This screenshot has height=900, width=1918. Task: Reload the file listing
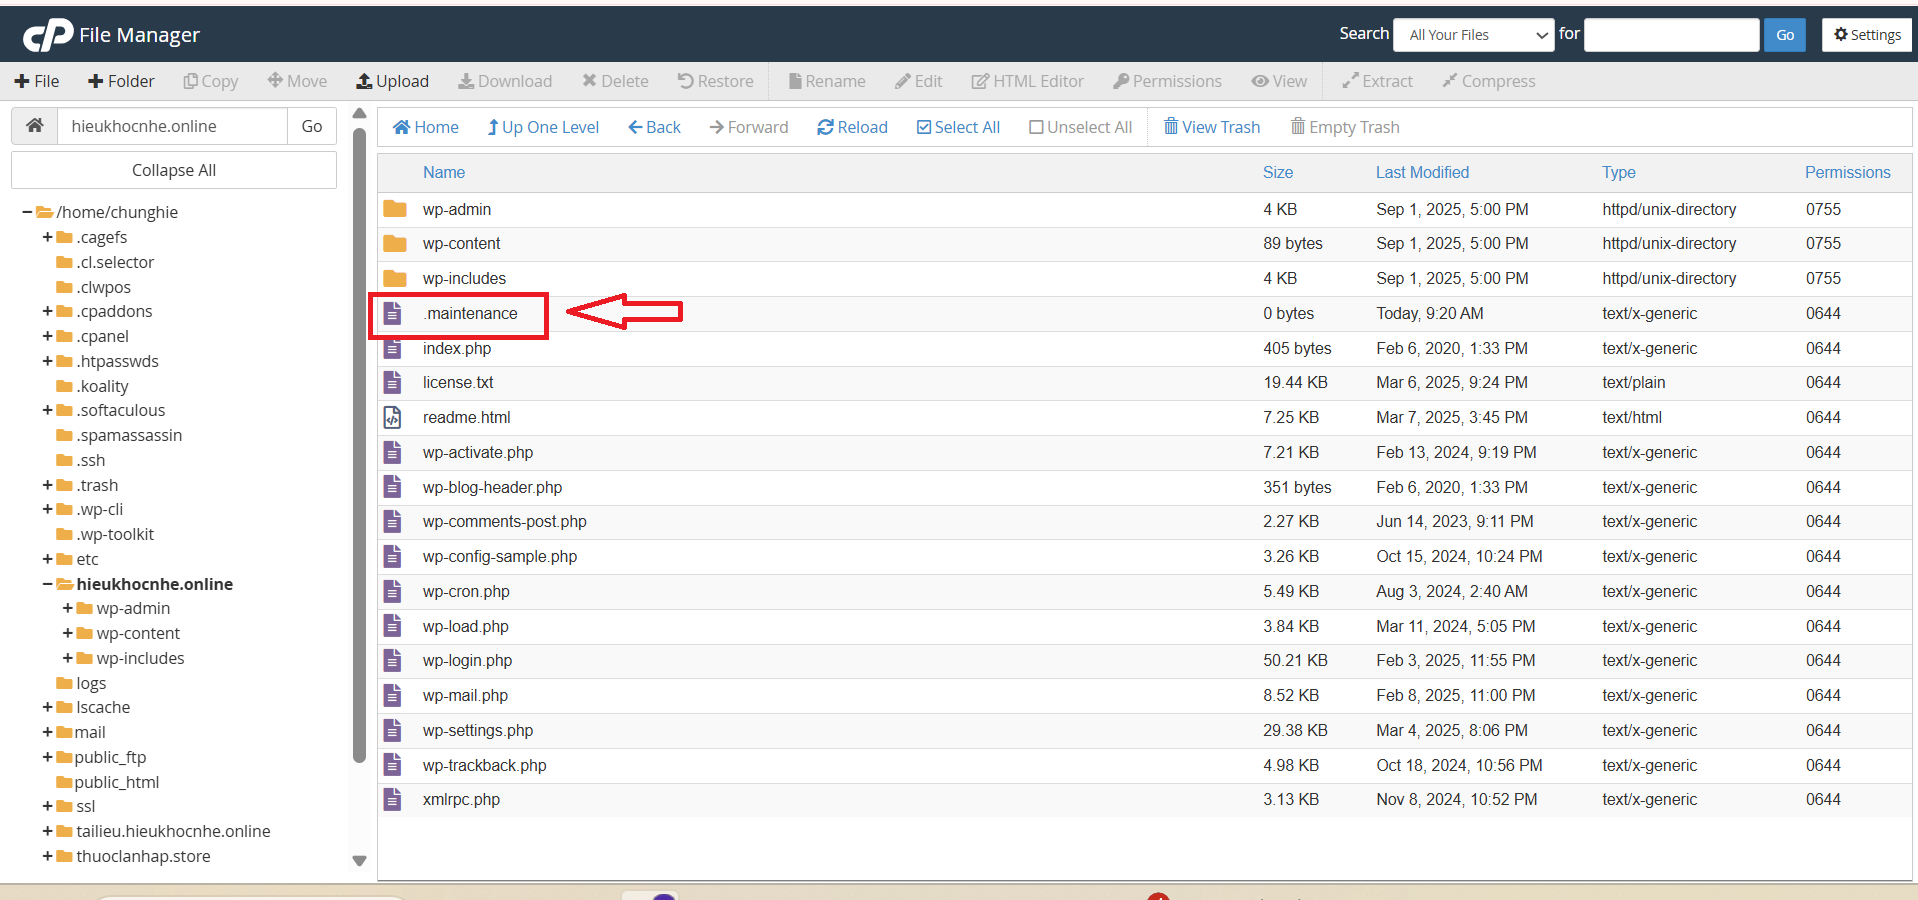coord(852,127)
